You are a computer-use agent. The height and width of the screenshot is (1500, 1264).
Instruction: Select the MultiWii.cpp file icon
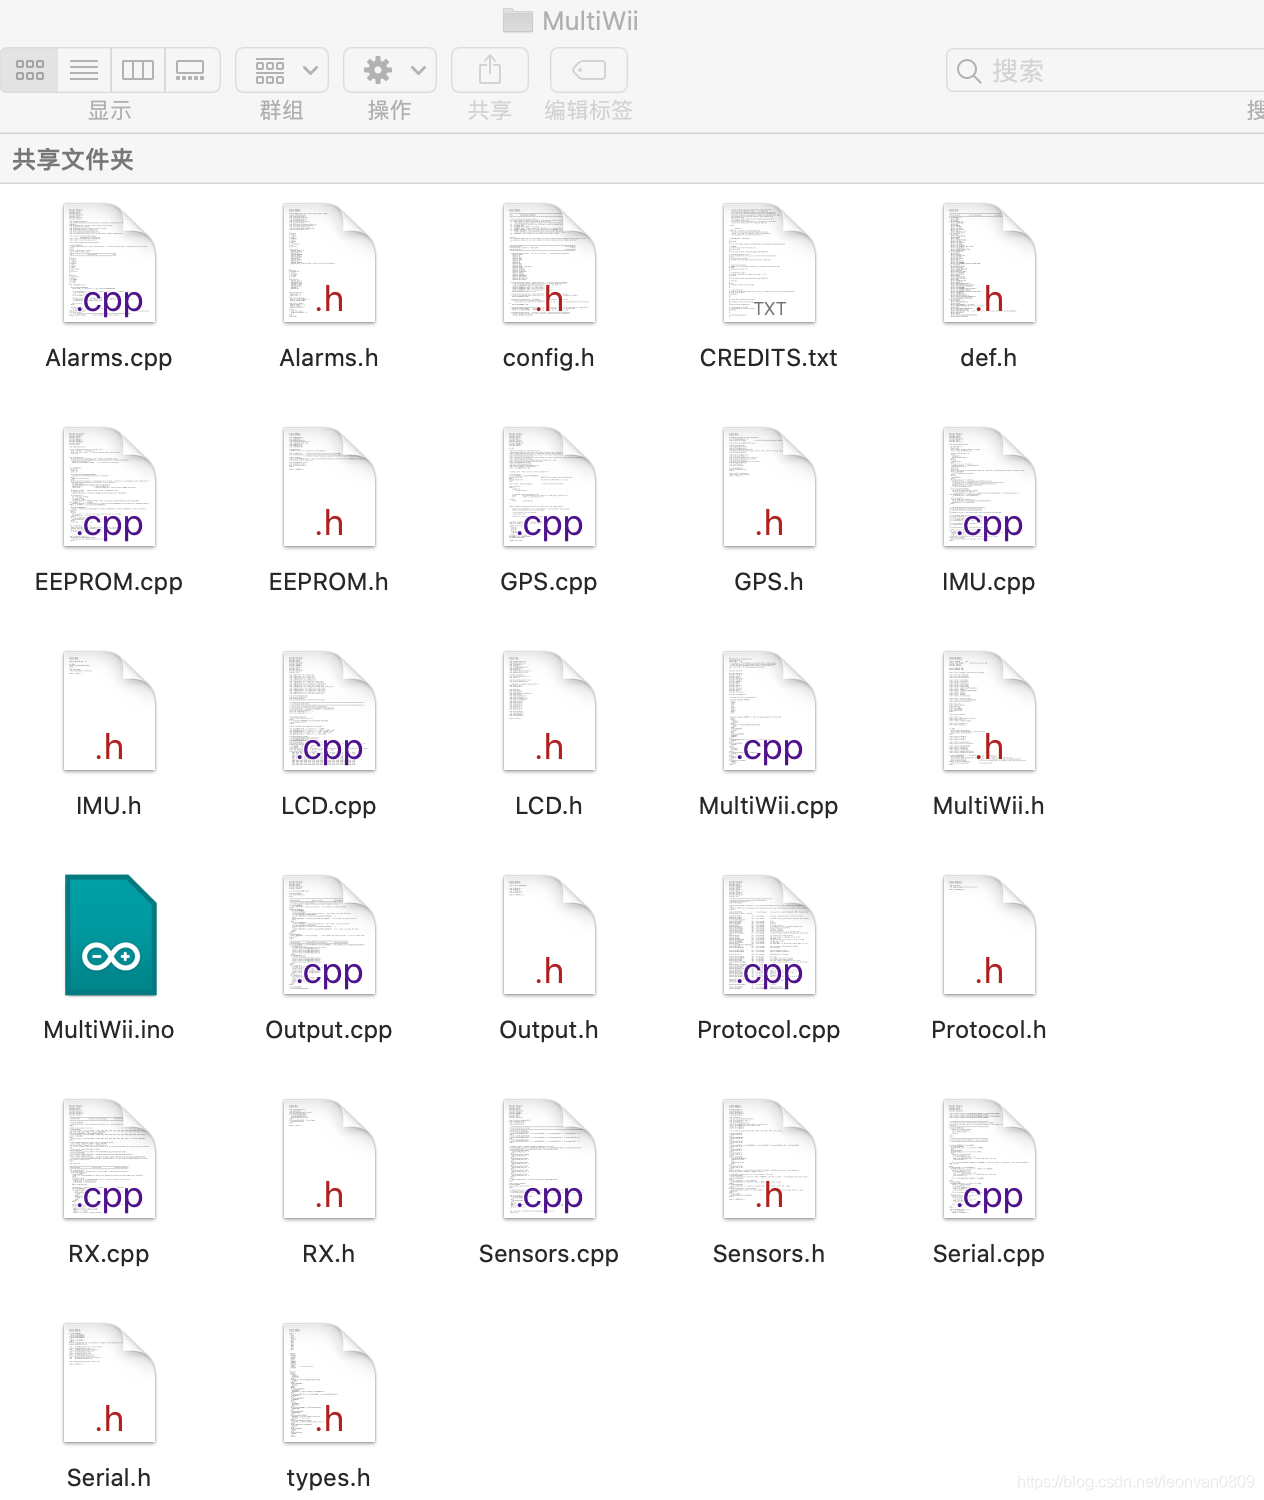coord(770,711)
